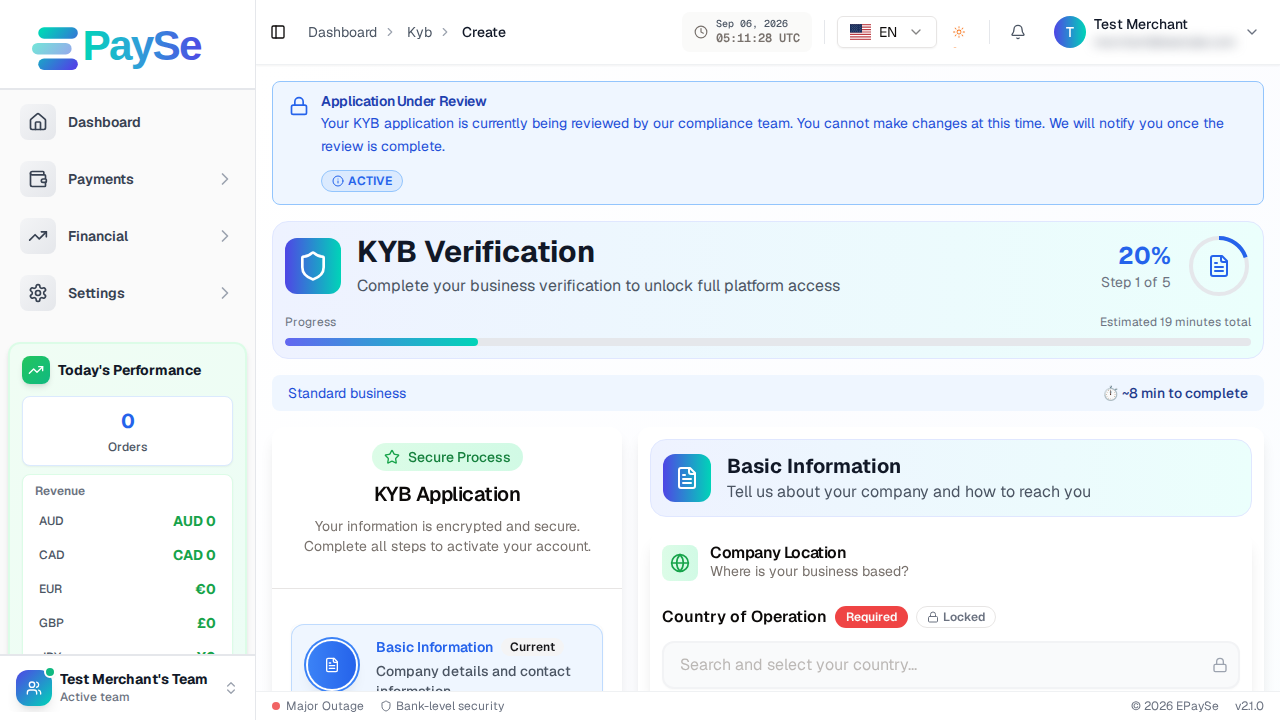Click the clock icon by date

tap(701, 32)
